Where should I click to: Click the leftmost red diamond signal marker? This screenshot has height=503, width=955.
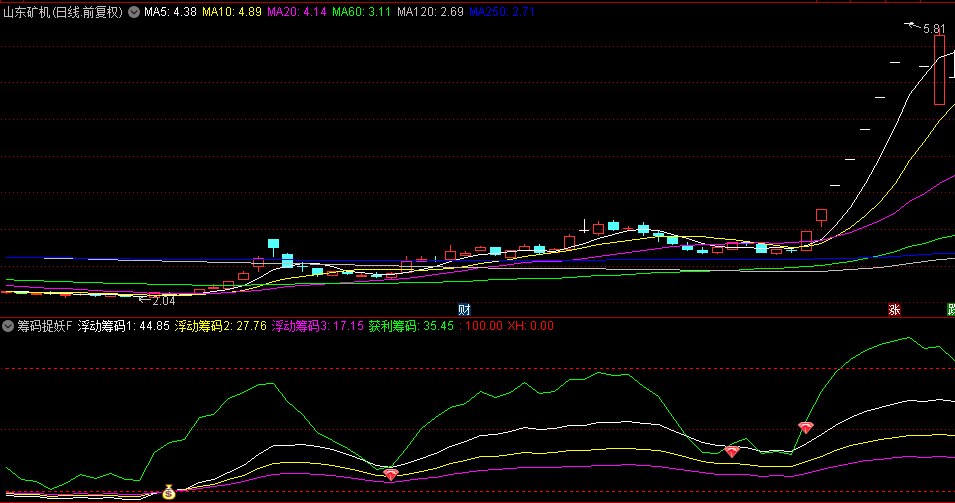pos(391,475)
